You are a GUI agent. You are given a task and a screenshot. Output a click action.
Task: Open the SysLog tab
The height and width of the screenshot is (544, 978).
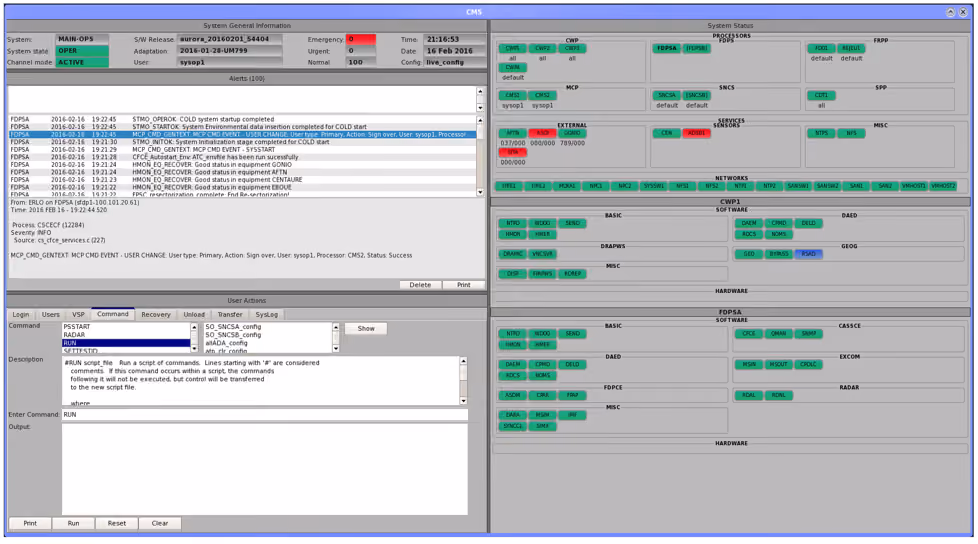266,314
